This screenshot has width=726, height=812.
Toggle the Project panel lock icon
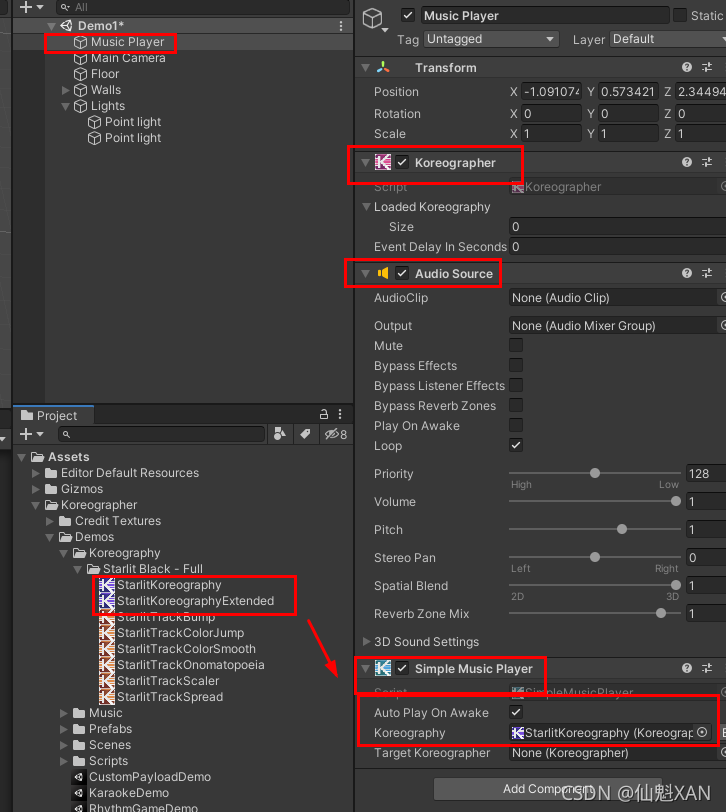(x=324, y=414)
